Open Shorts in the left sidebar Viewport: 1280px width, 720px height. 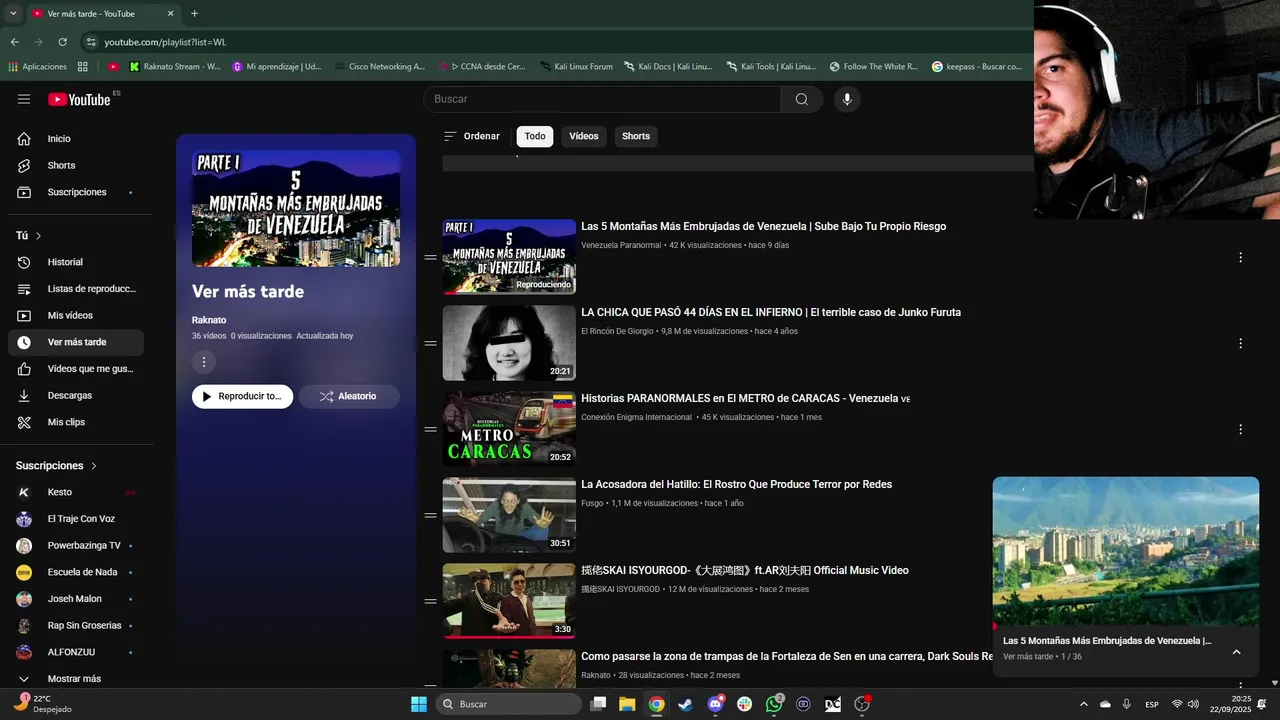coord(76,165)
